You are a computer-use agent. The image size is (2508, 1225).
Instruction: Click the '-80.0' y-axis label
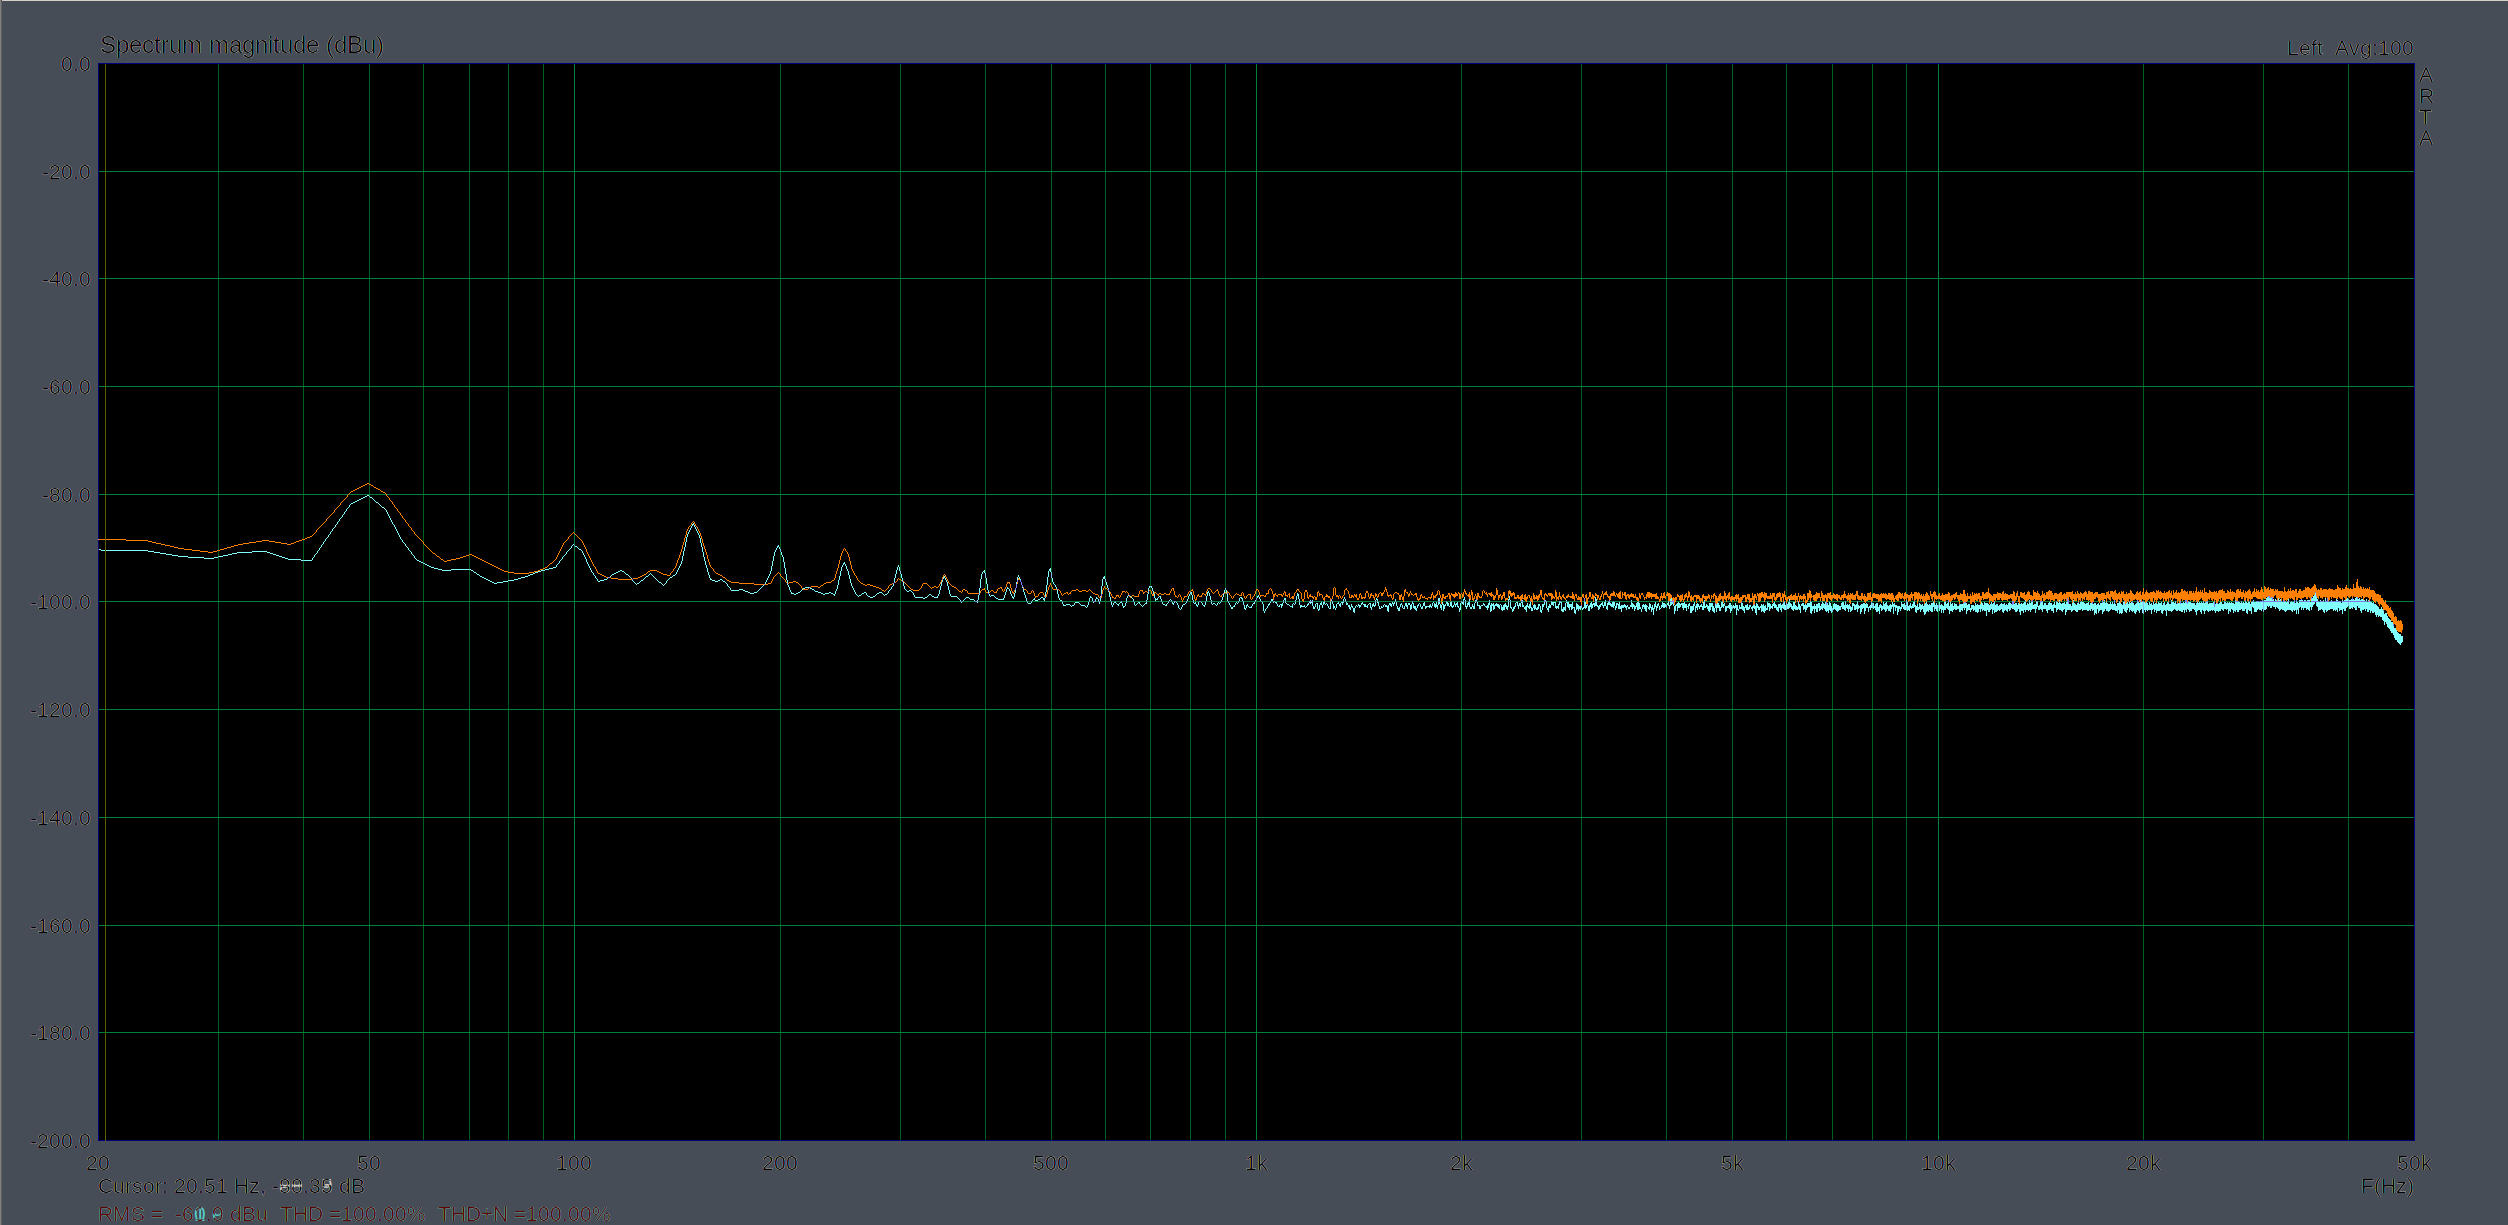(66, 495)
